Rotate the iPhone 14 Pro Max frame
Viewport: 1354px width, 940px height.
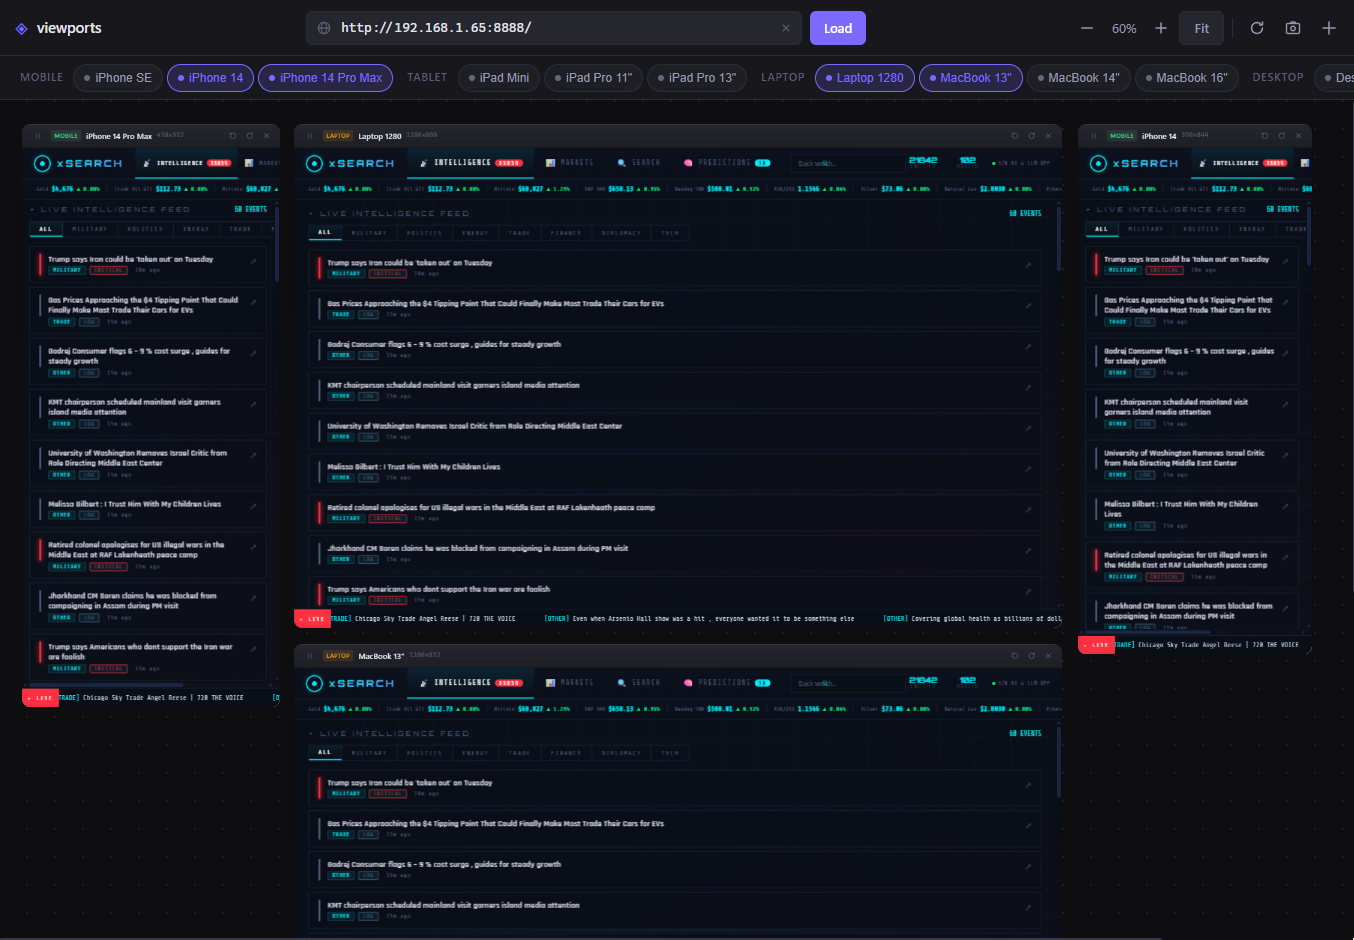click(233, 136)
